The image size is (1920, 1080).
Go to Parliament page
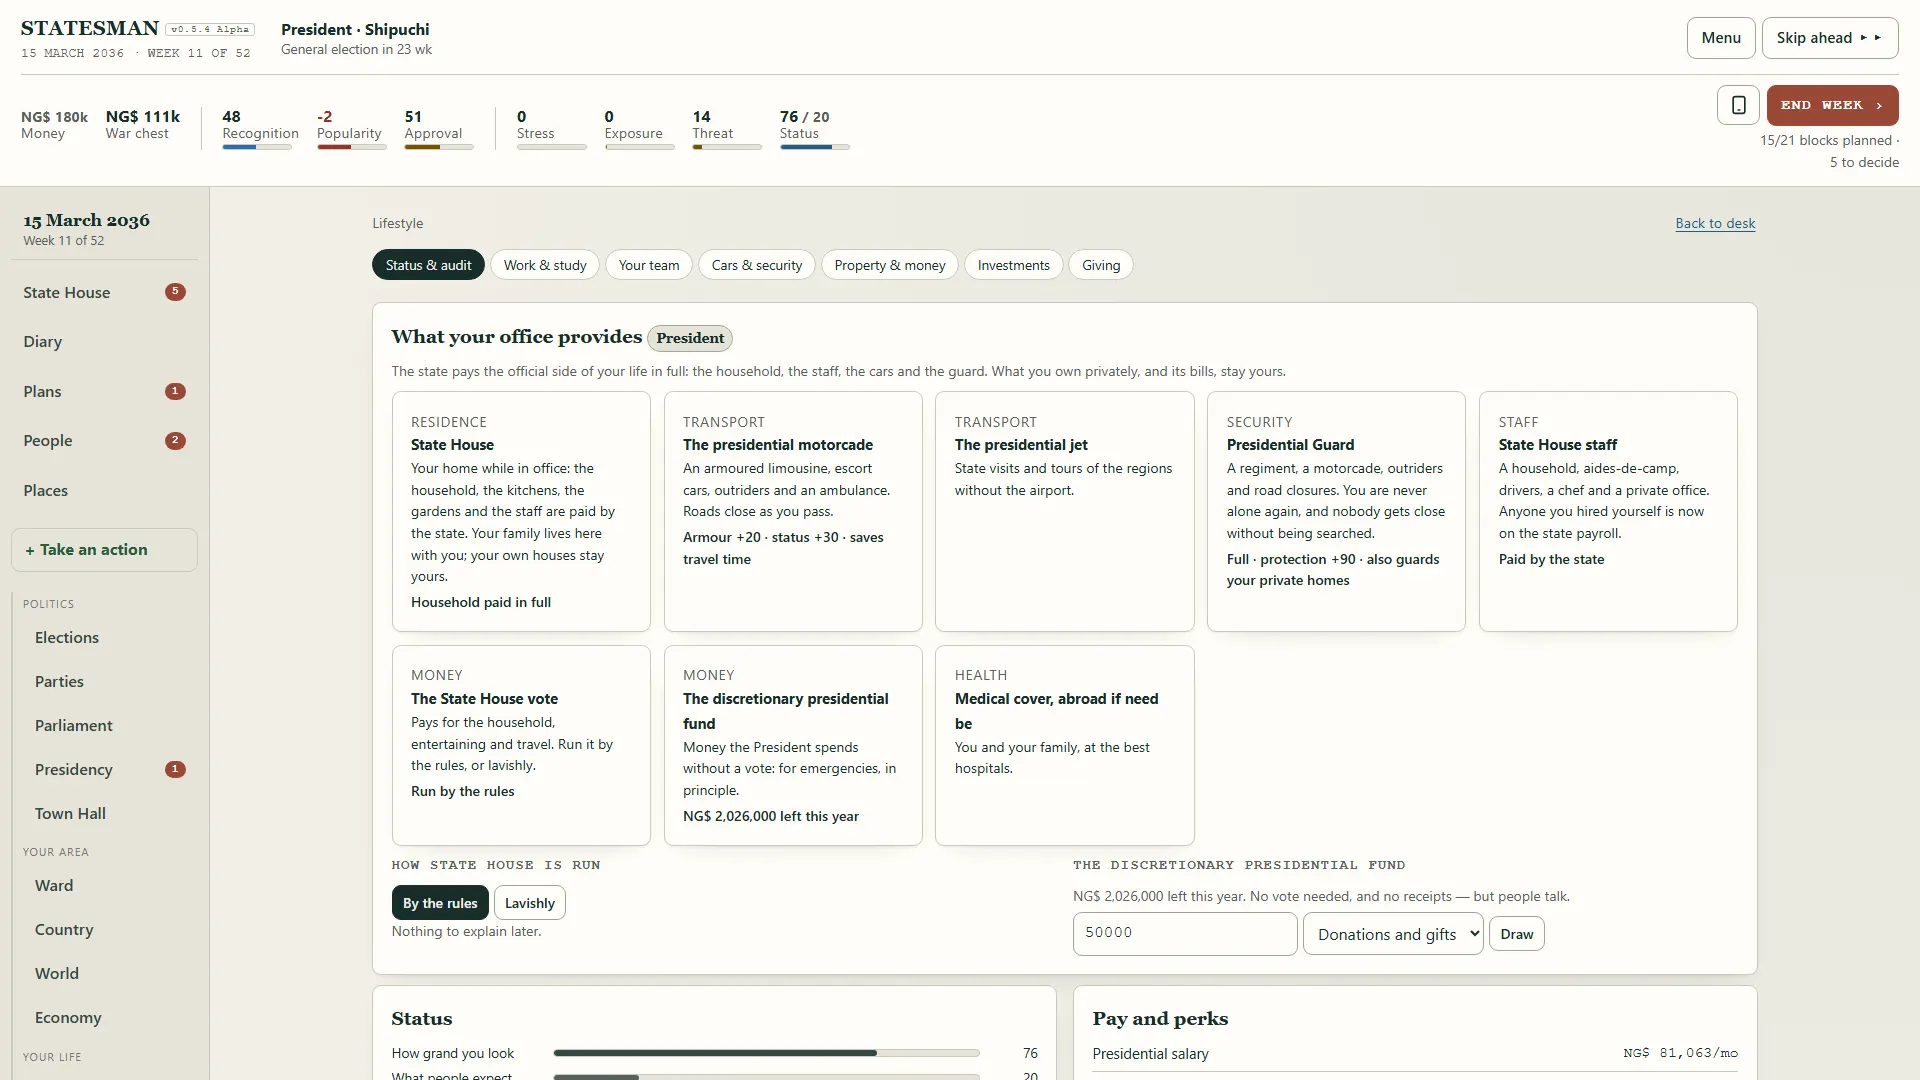click(110, 726)
